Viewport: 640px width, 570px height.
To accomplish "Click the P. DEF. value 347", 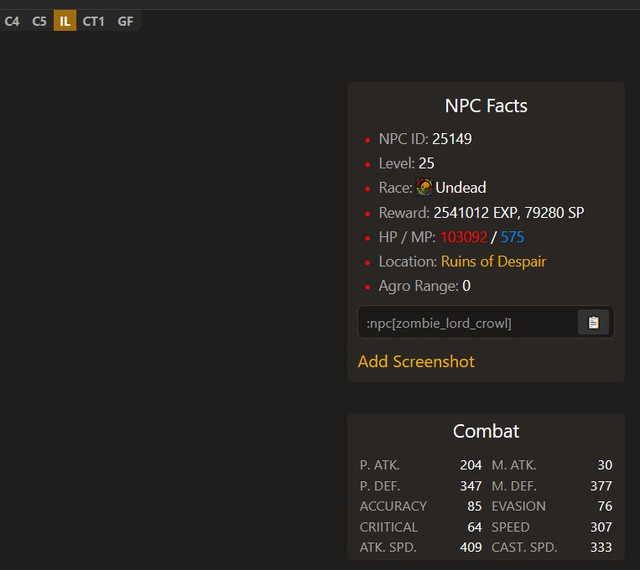I will (x=471, y=486).
